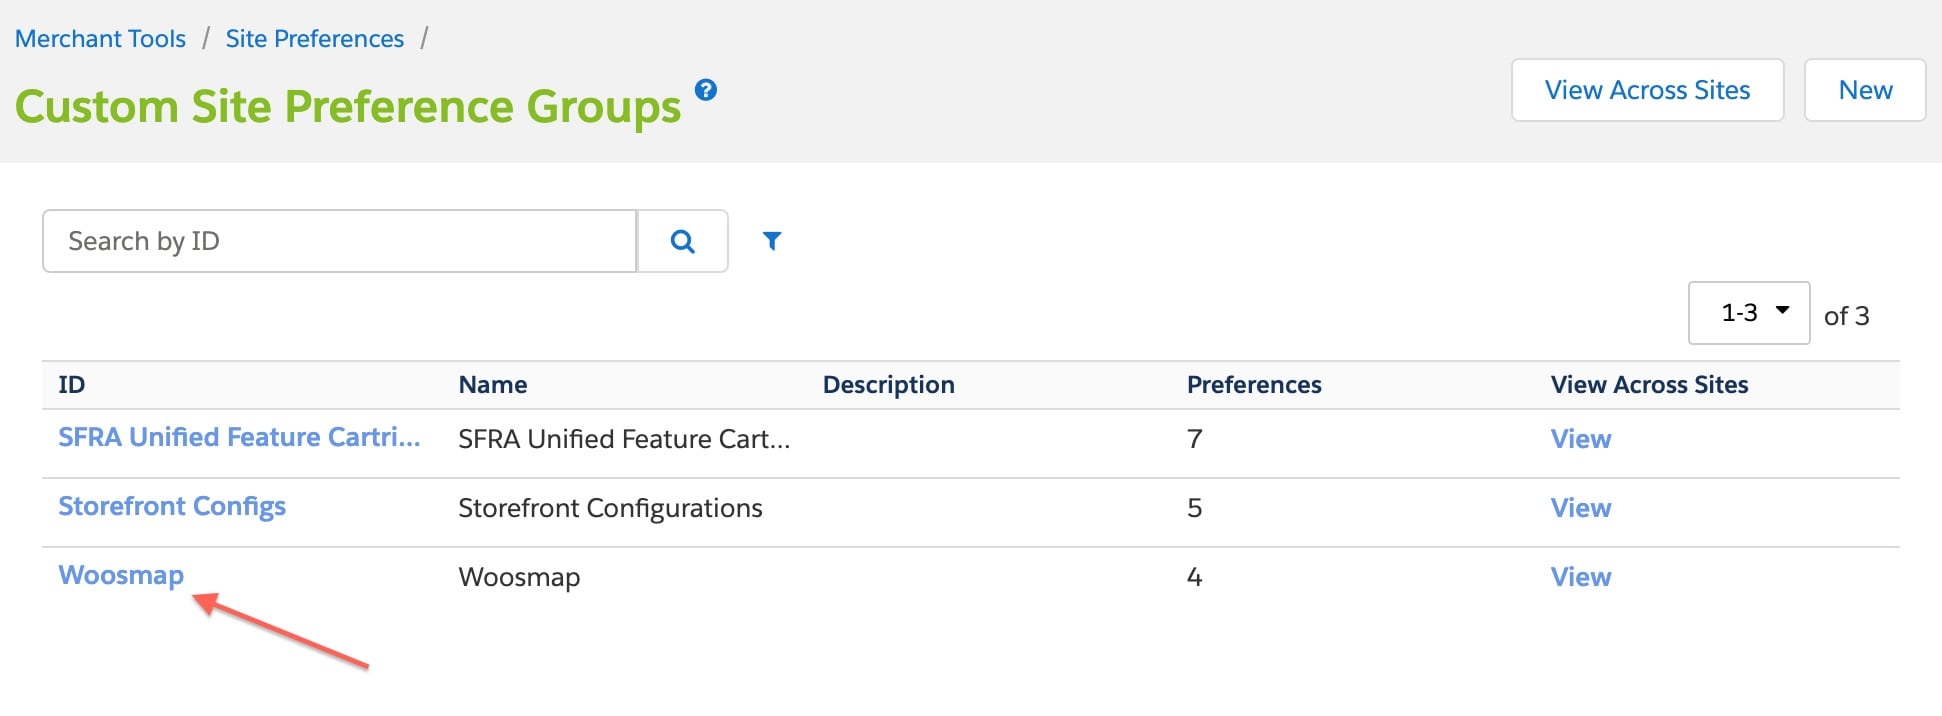
Task: Navigate to Site Preferences breadcrumb
Action: (x=315, y=38)
